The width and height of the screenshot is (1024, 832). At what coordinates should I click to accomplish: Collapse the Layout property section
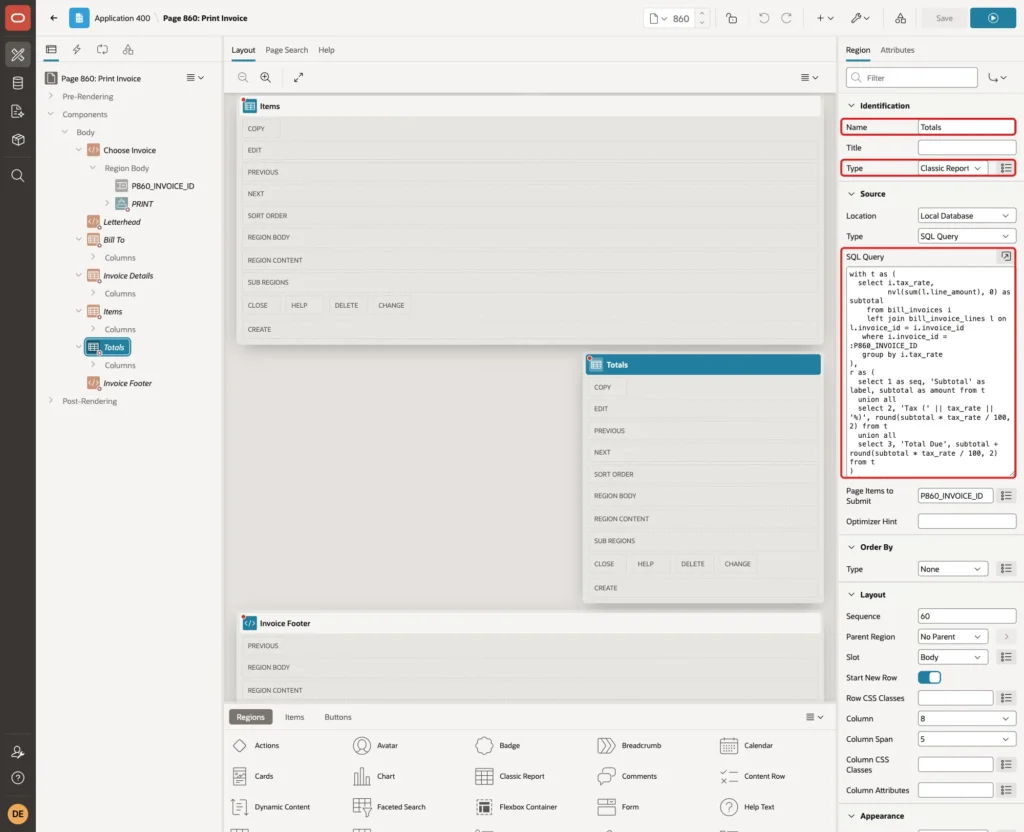click(851, 595)
